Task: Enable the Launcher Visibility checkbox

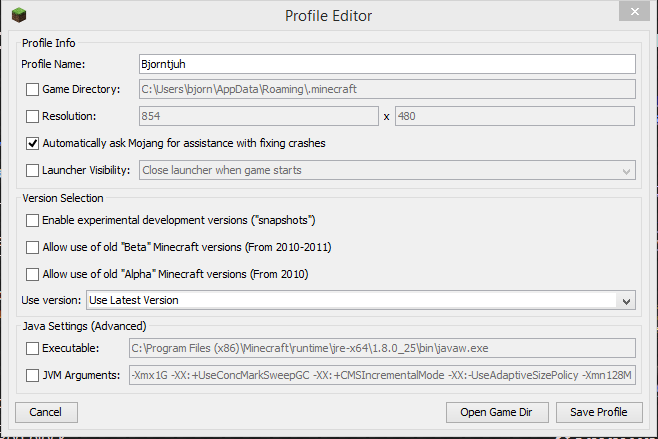Action: click(32, 170)
